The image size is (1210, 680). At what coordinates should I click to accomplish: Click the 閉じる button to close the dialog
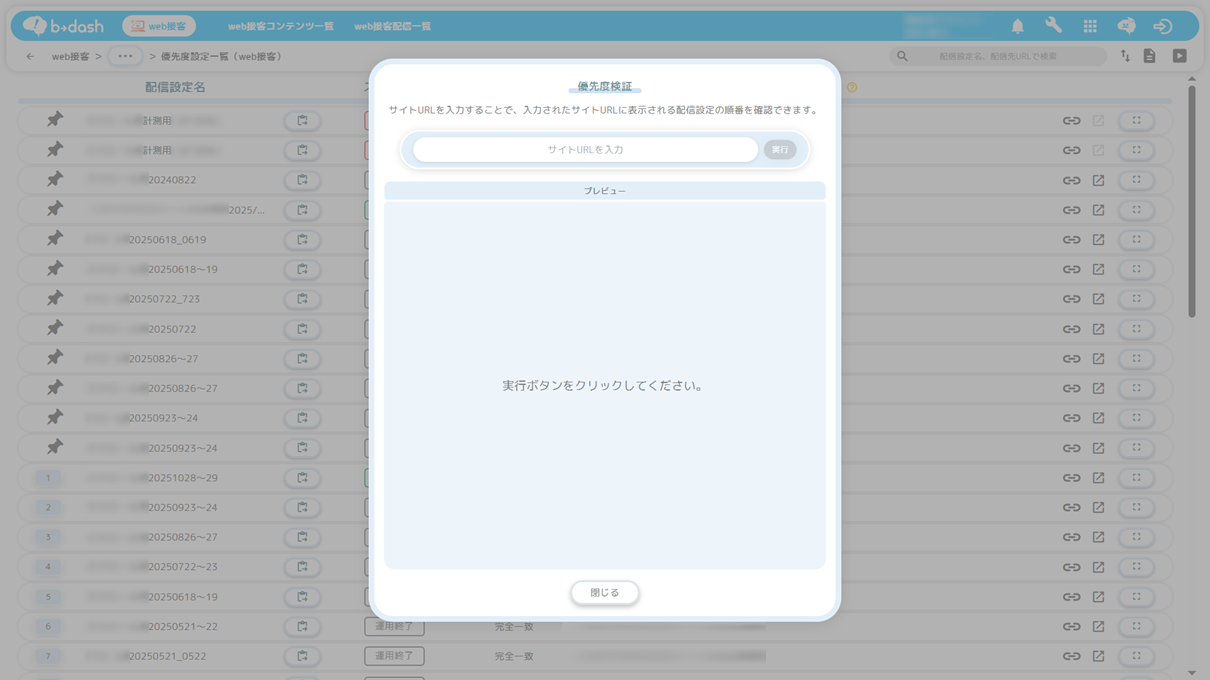(x=605, y=593)
